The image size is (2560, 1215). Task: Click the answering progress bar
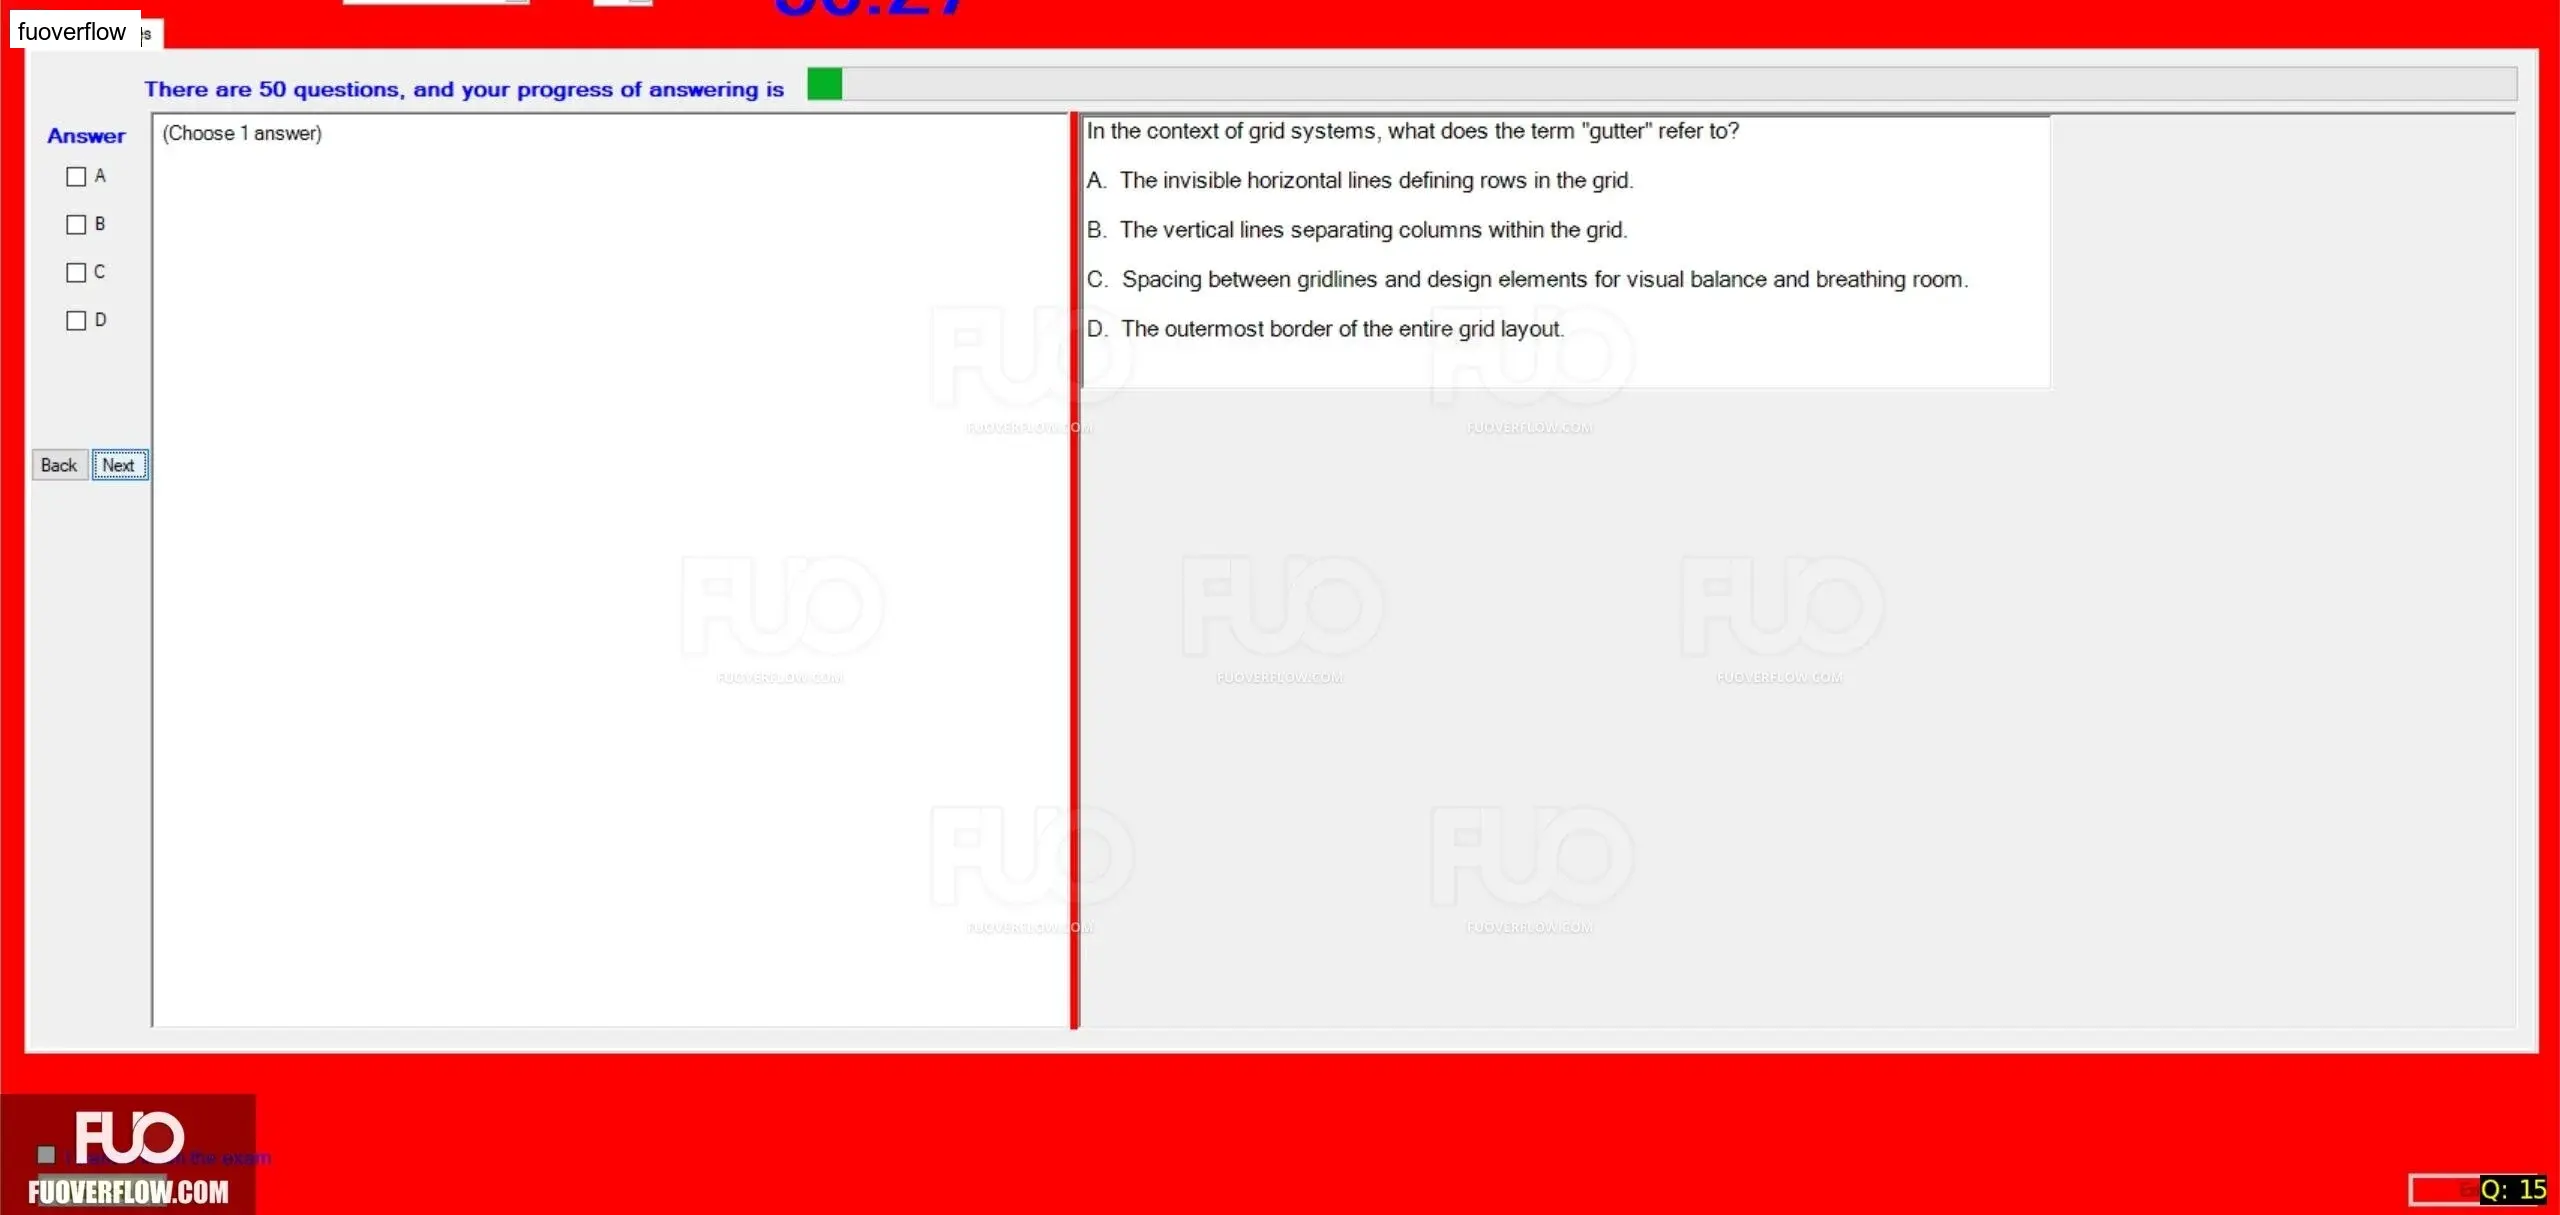click(x=1661, y=84)
